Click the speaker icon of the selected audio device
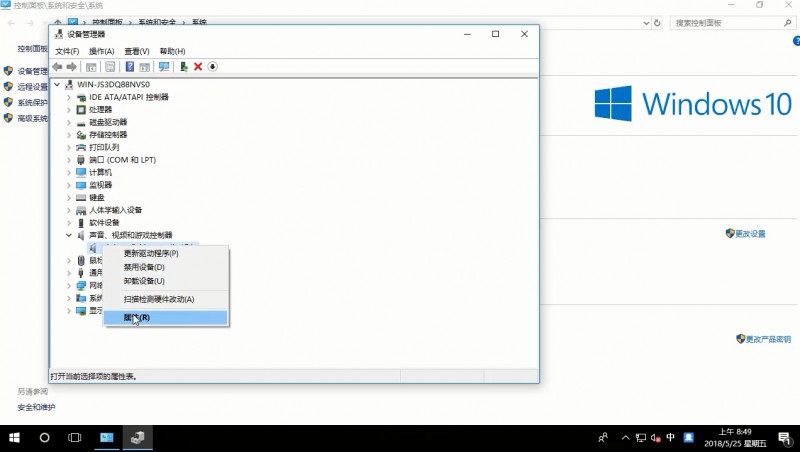 point(92,248)
